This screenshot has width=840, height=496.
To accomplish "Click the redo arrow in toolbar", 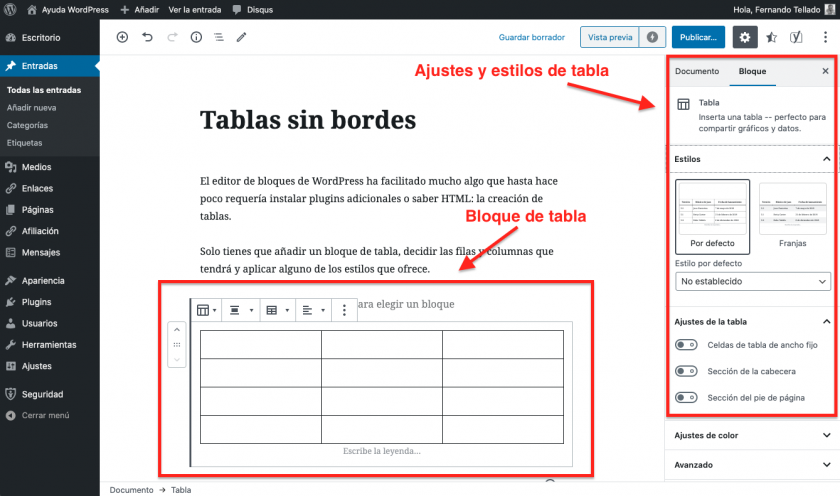I will coord(172,37).
